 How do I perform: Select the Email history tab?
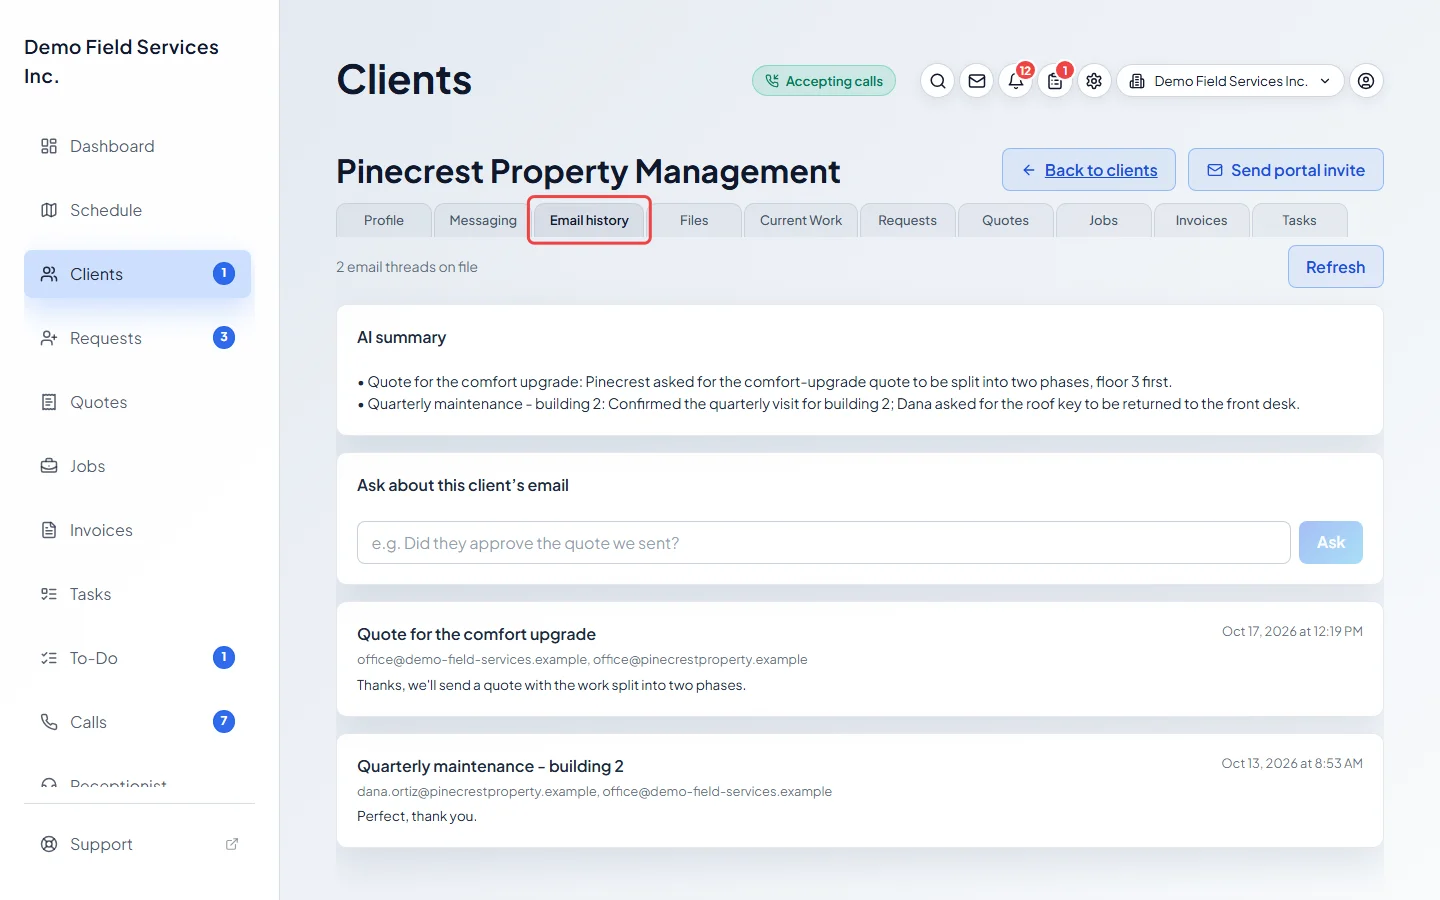point(589,220)
